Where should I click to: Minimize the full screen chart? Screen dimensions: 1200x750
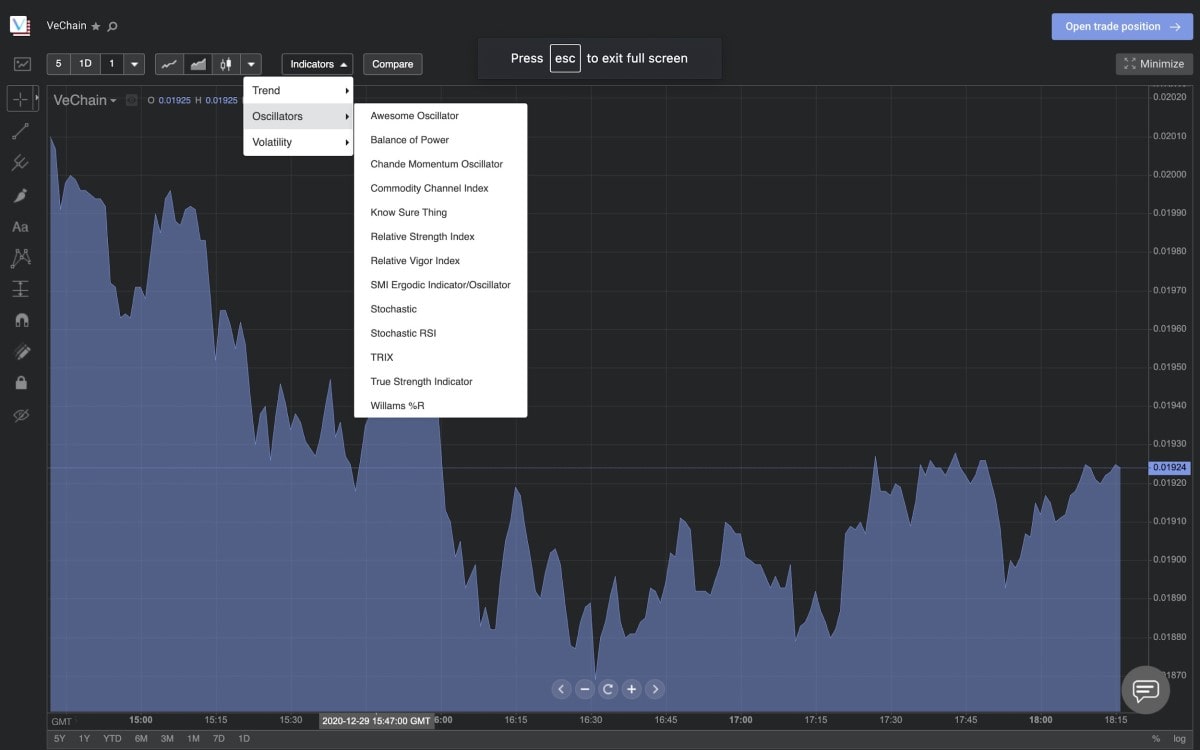[1154, 64]
